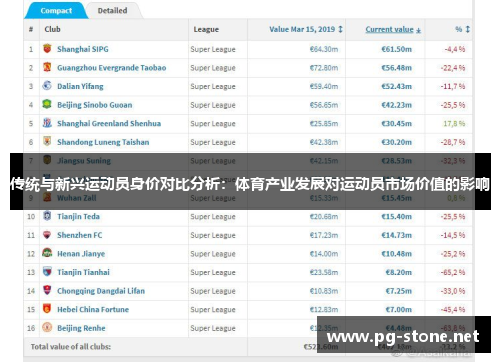Viewport: 500px width, 362px height.
Task: Click the Tianjin Tianhai crest icon
Action: pyautogui.click(x=47, y=272)
